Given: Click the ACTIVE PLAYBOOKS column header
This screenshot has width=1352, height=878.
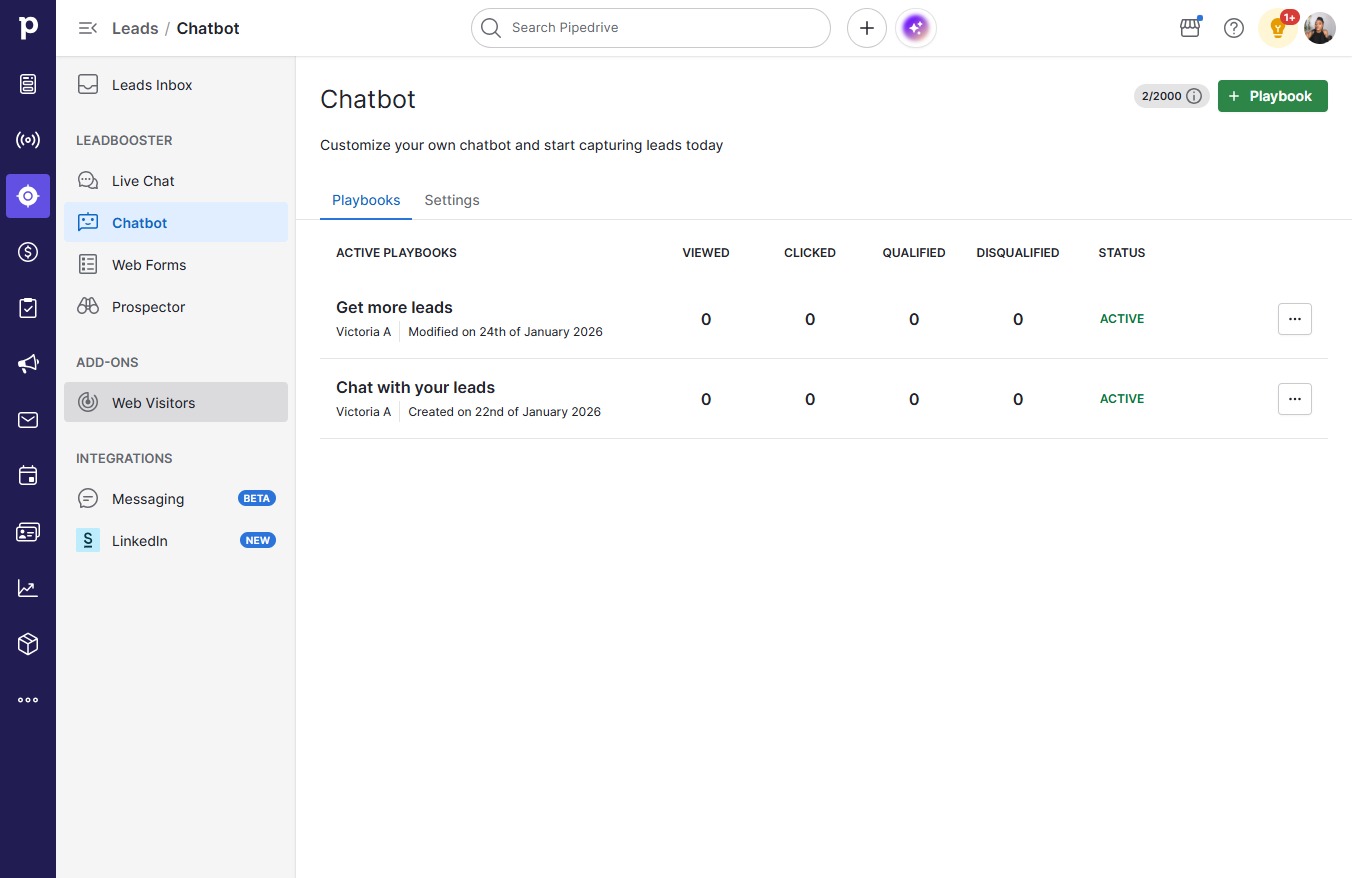Looking at the screenshot, I should click(396, 253).
